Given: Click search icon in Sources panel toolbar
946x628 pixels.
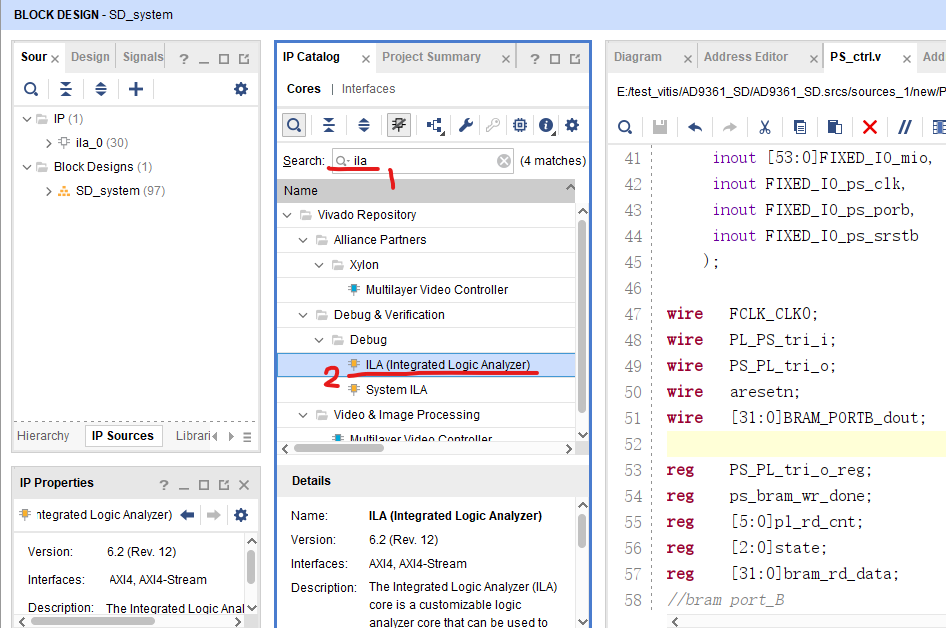Looking at the screenshot, I should pyautogui.click(x=31, y=89).
